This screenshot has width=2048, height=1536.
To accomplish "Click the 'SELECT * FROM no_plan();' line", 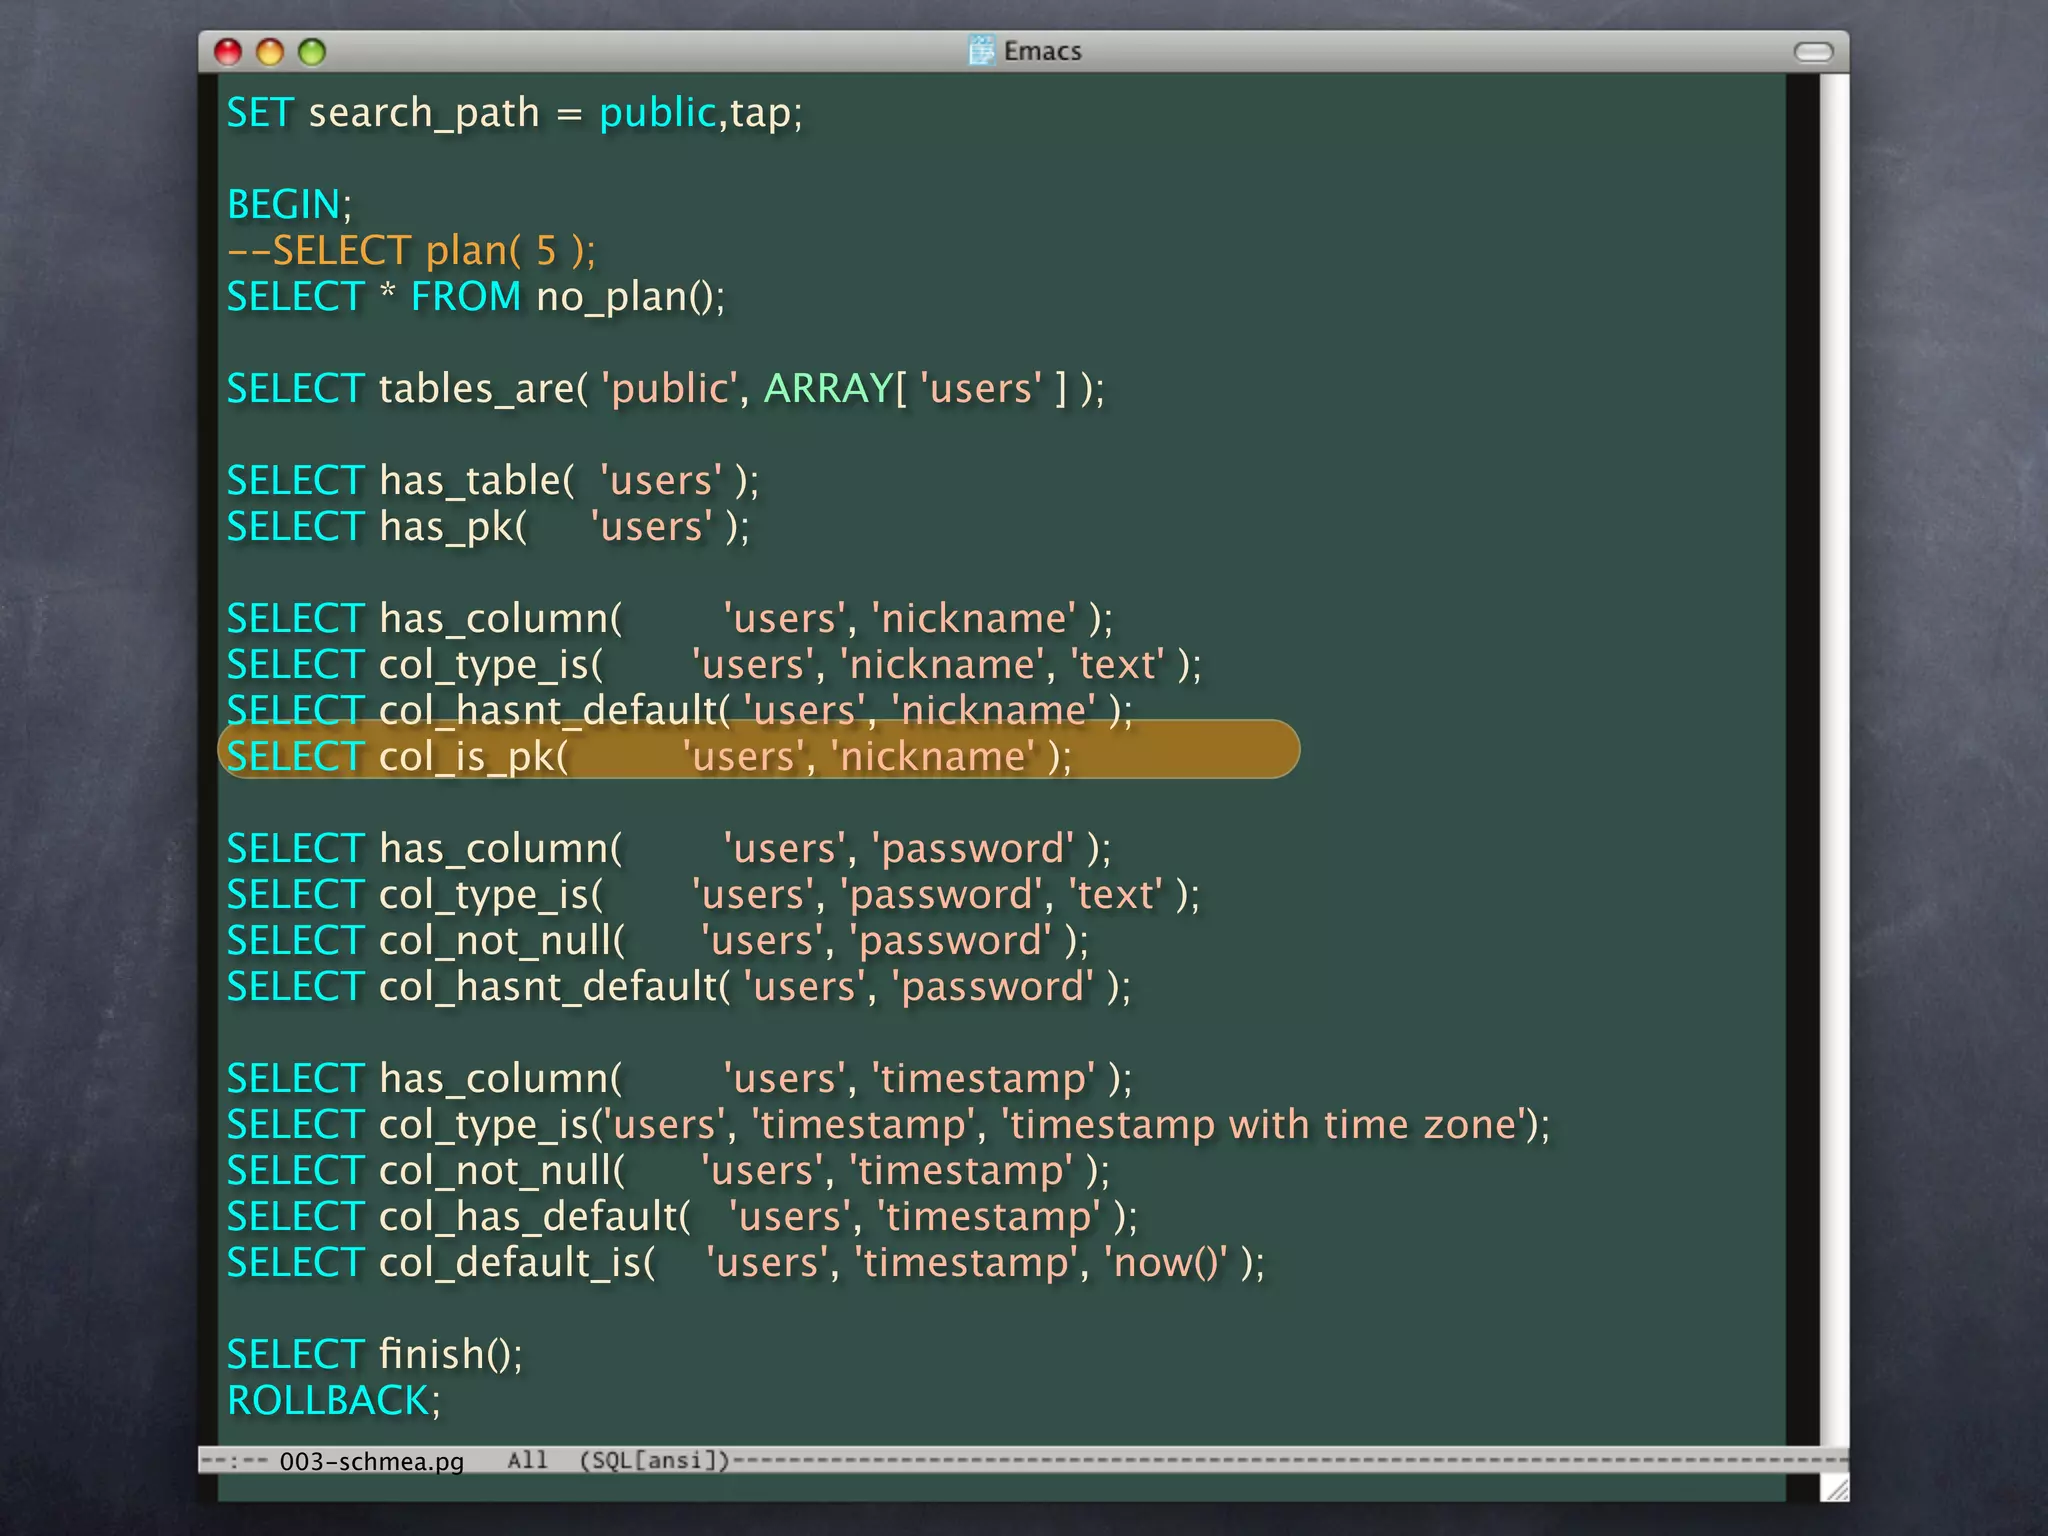I will [x=476, y=297].
